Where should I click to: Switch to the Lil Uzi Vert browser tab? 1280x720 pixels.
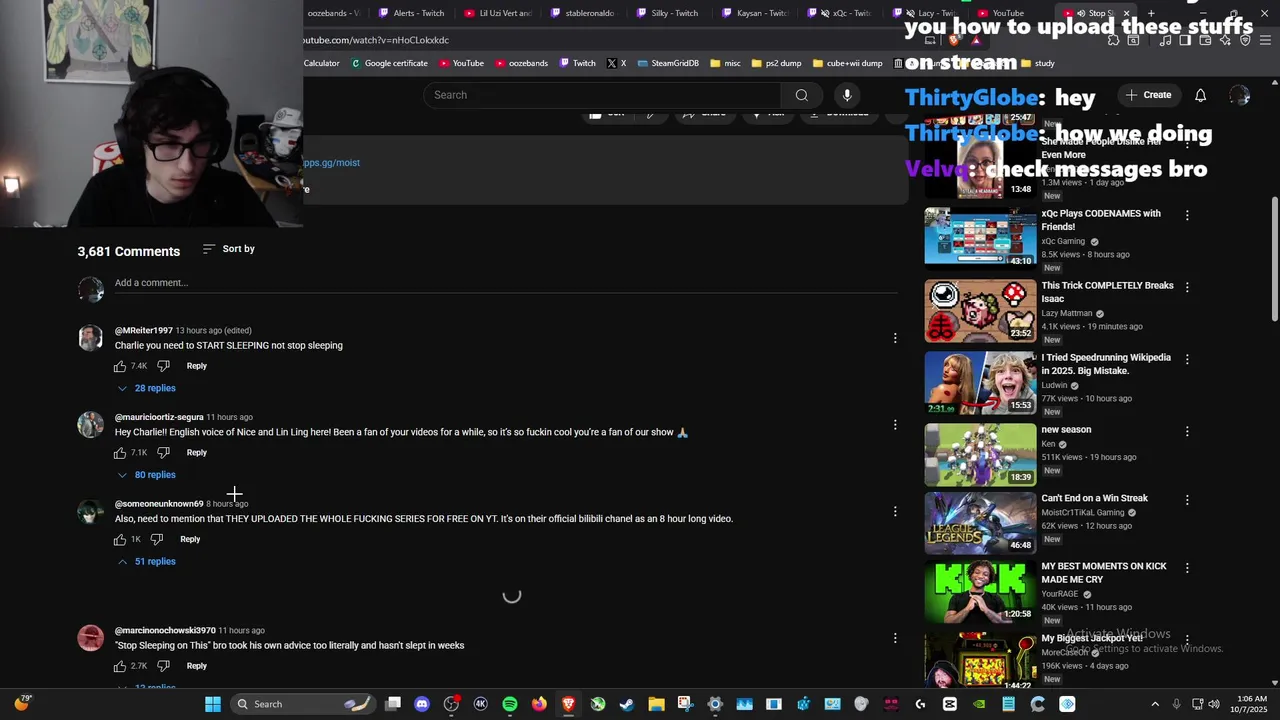coord(498,13)
